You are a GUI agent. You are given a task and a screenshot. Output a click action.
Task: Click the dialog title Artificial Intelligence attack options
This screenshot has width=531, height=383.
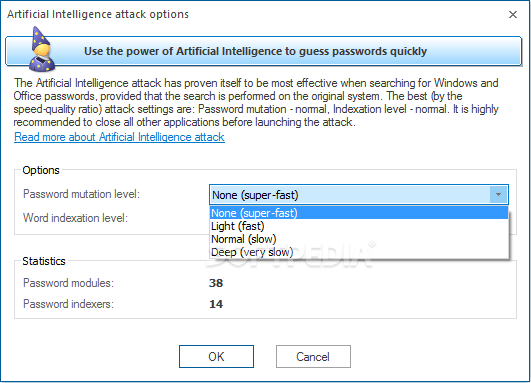(x=98, y=14)
